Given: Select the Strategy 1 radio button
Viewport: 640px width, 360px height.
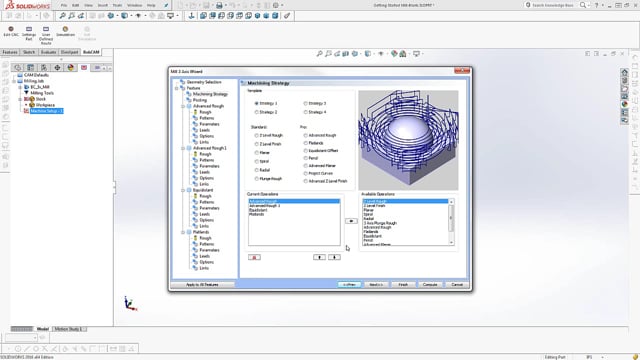Looking at the screenshot, I should pos(257,103).
